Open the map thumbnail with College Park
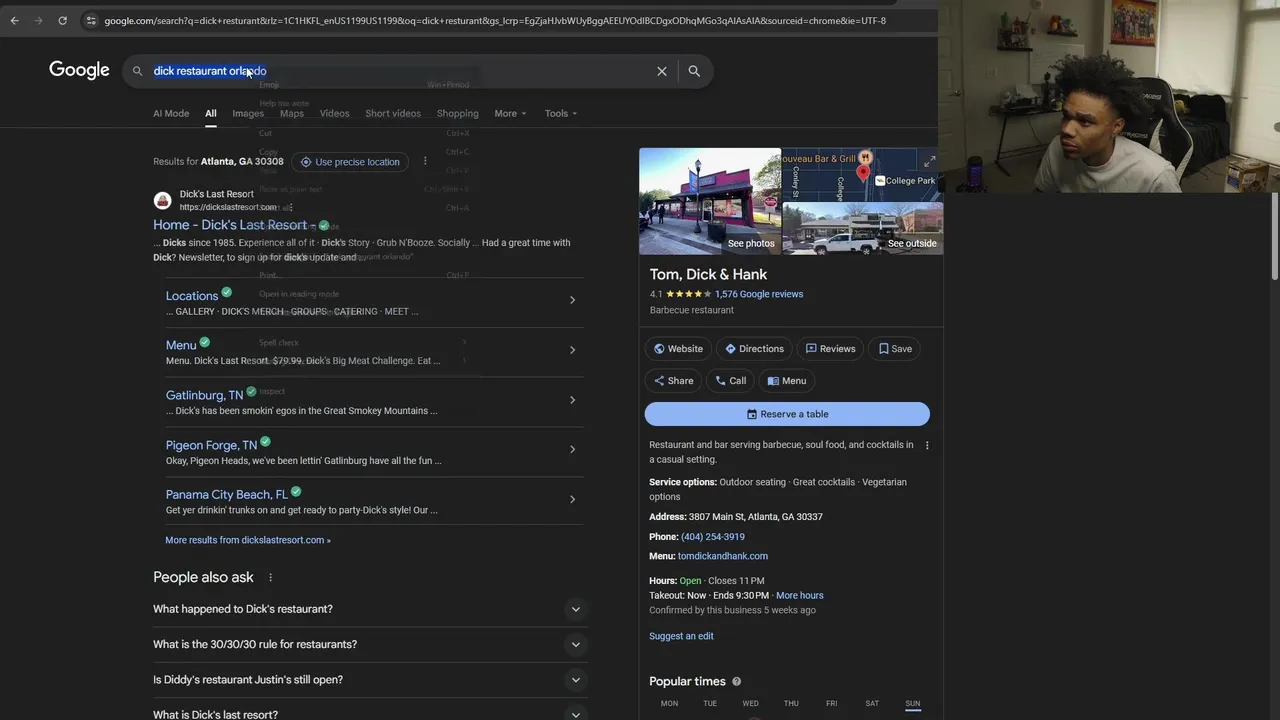1280x720 pixels. point(863,174)
